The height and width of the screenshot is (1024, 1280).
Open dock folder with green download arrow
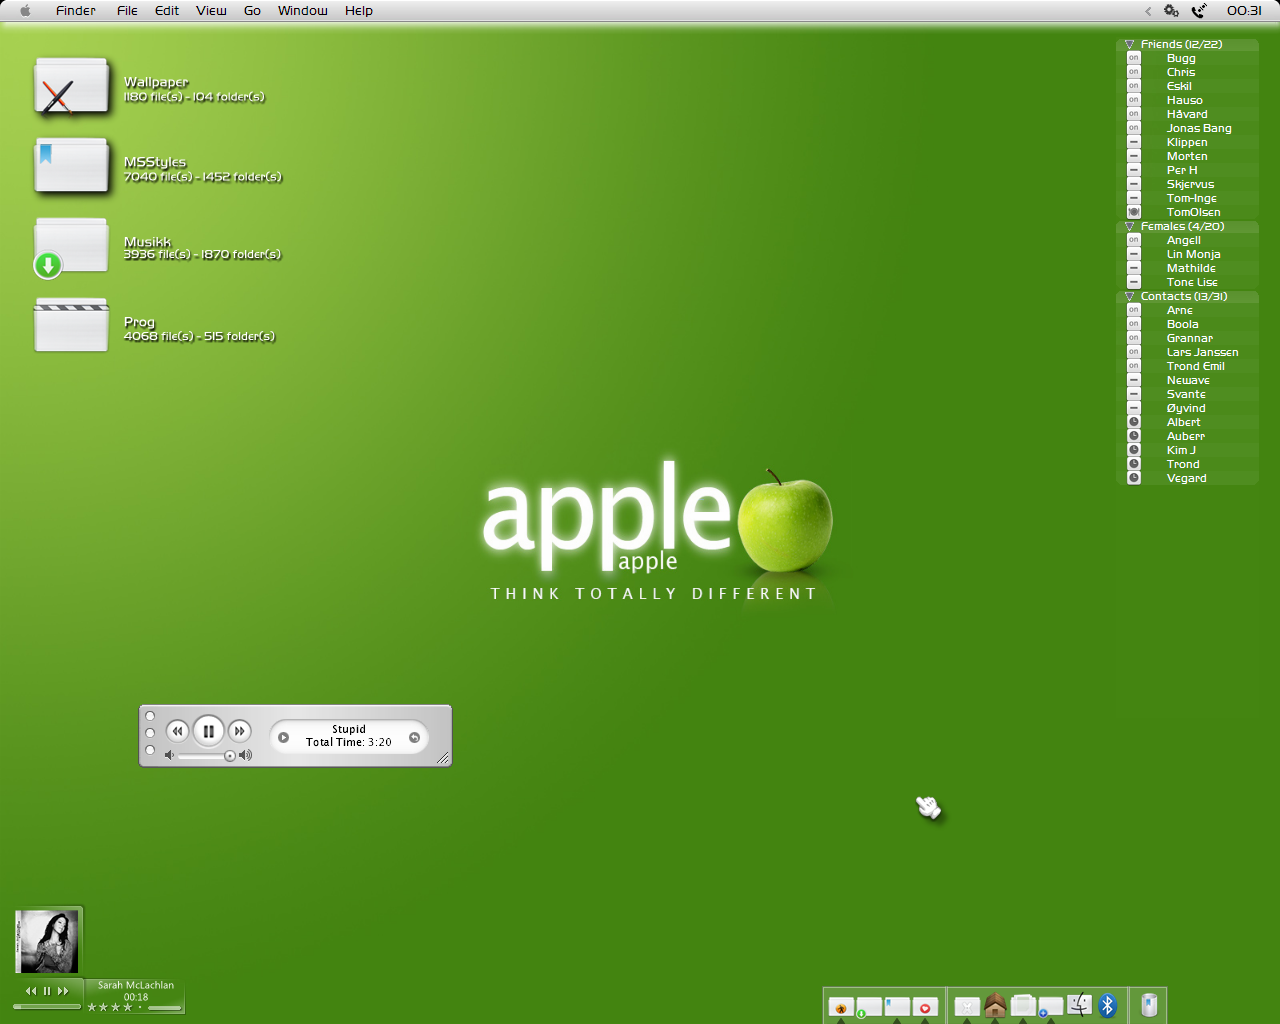[x=869, y=1007]
